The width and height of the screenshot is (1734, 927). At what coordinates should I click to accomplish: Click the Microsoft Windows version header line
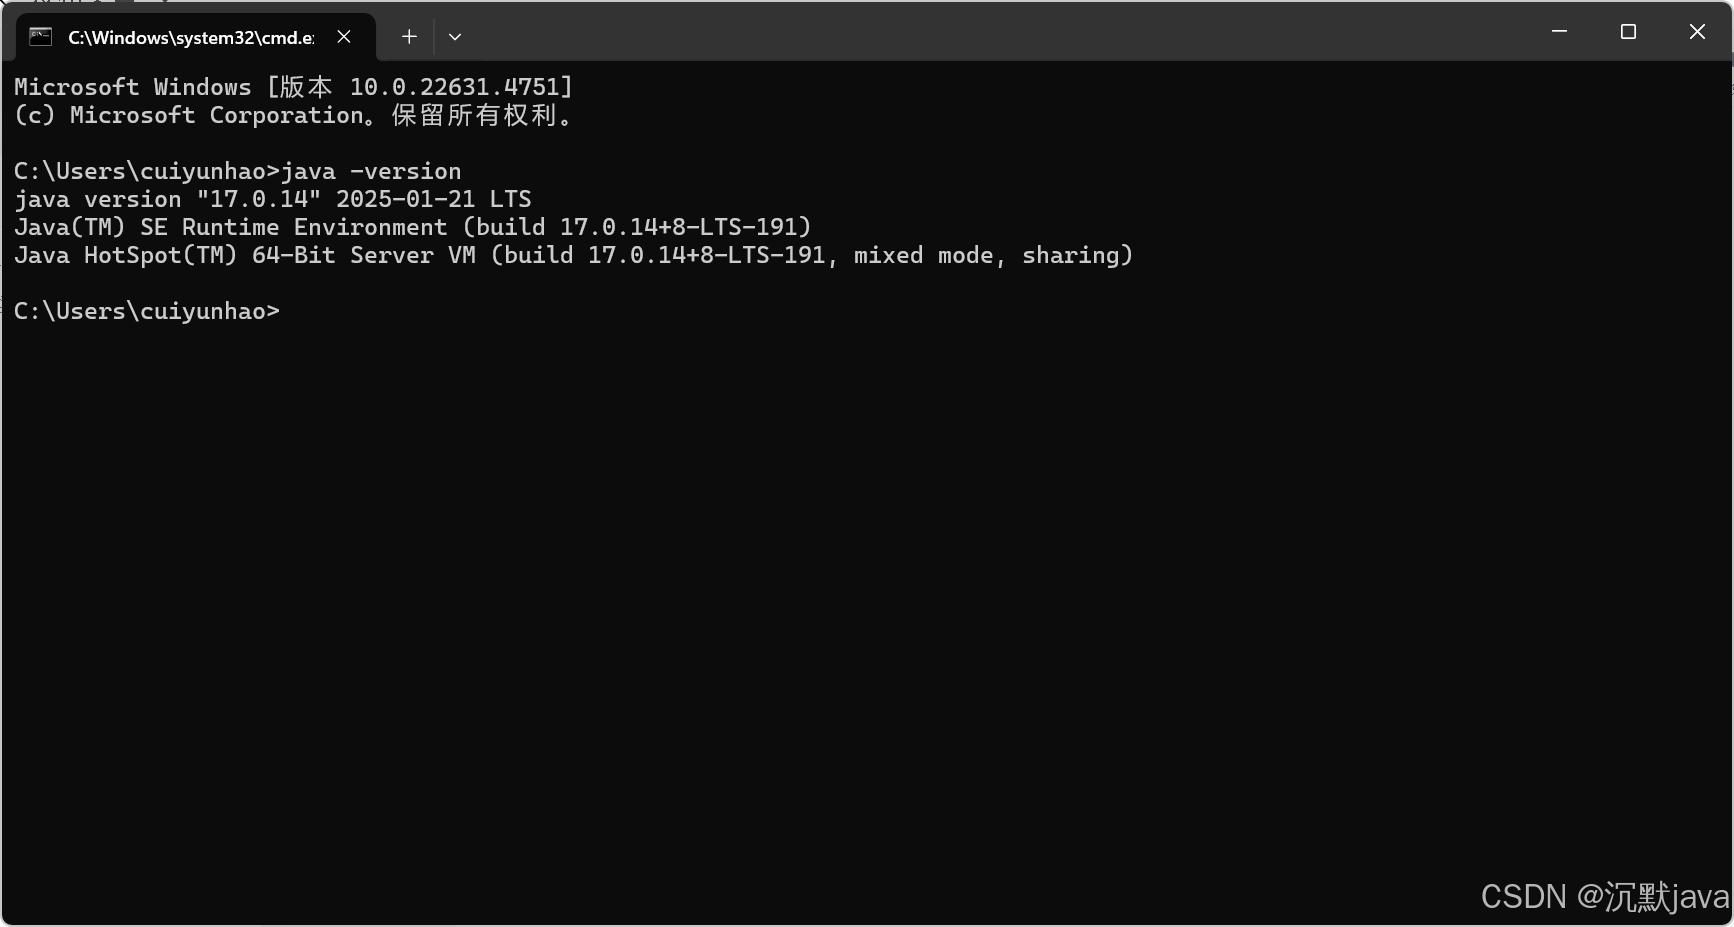point(293,87)
